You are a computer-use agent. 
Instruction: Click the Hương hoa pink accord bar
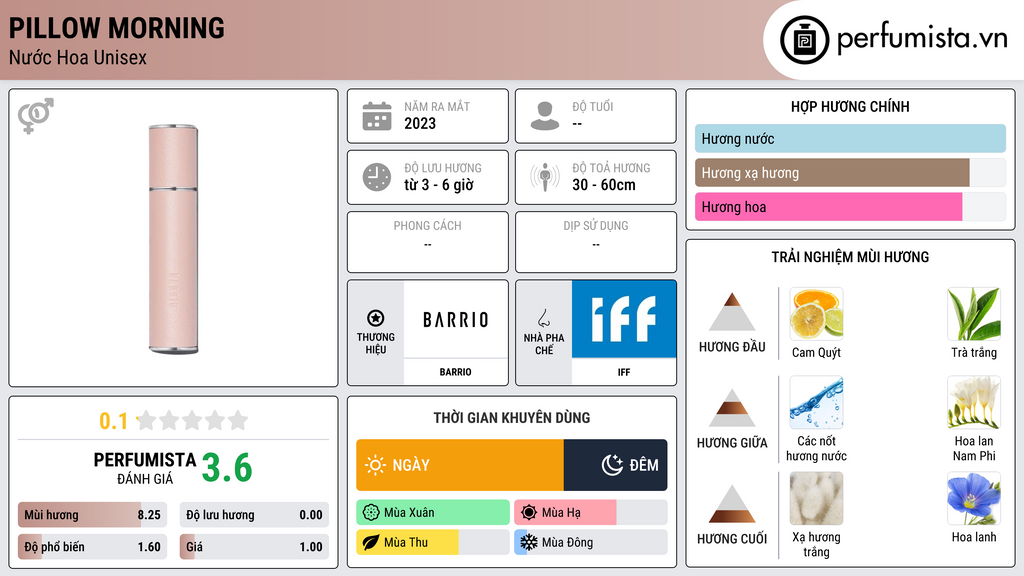[828, 207]
